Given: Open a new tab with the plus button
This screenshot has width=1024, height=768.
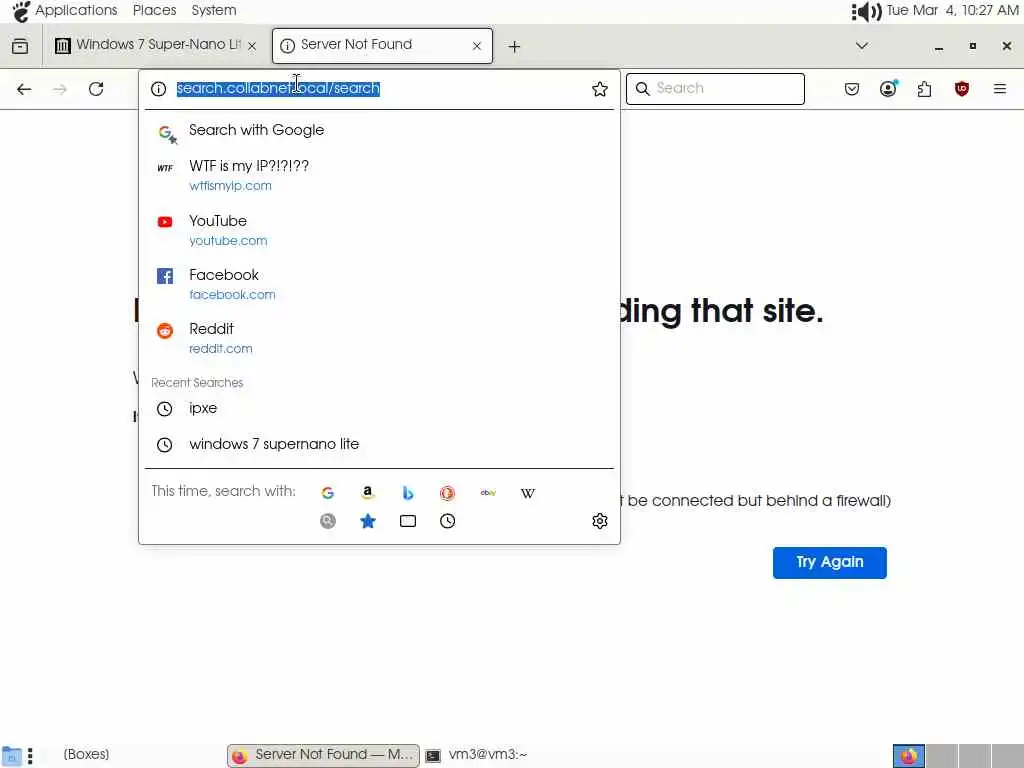Looking at the screenshot, I should (x=515, y=46).
